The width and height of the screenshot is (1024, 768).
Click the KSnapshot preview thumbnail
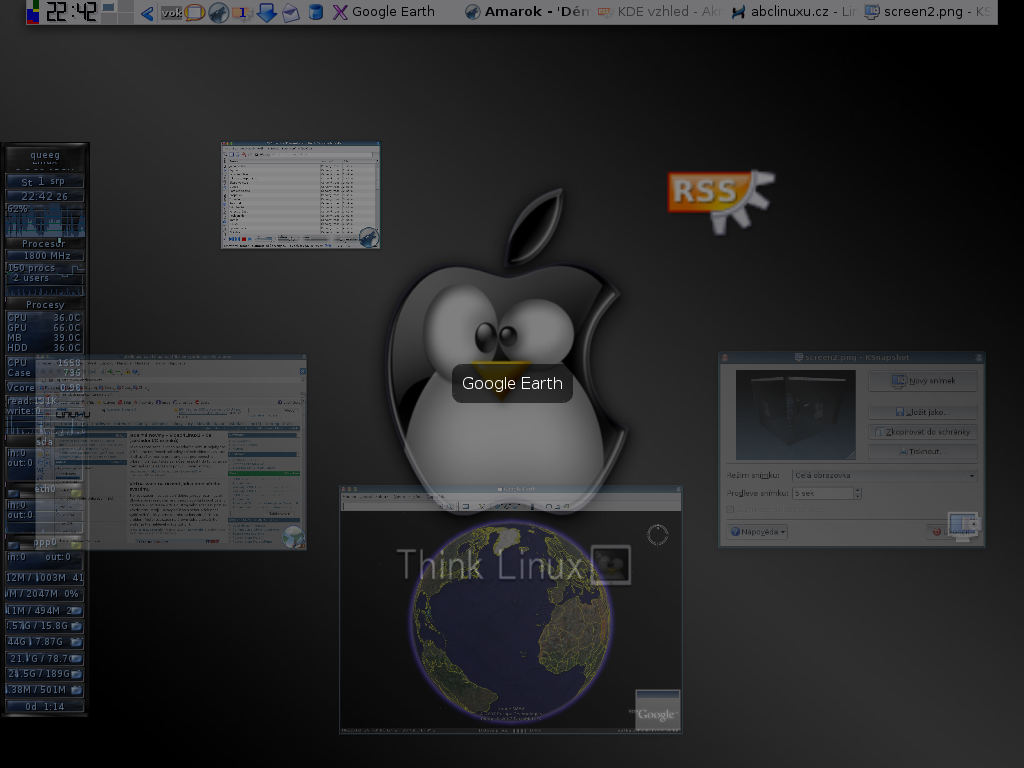pyautogui.click(x=795, y=415)
